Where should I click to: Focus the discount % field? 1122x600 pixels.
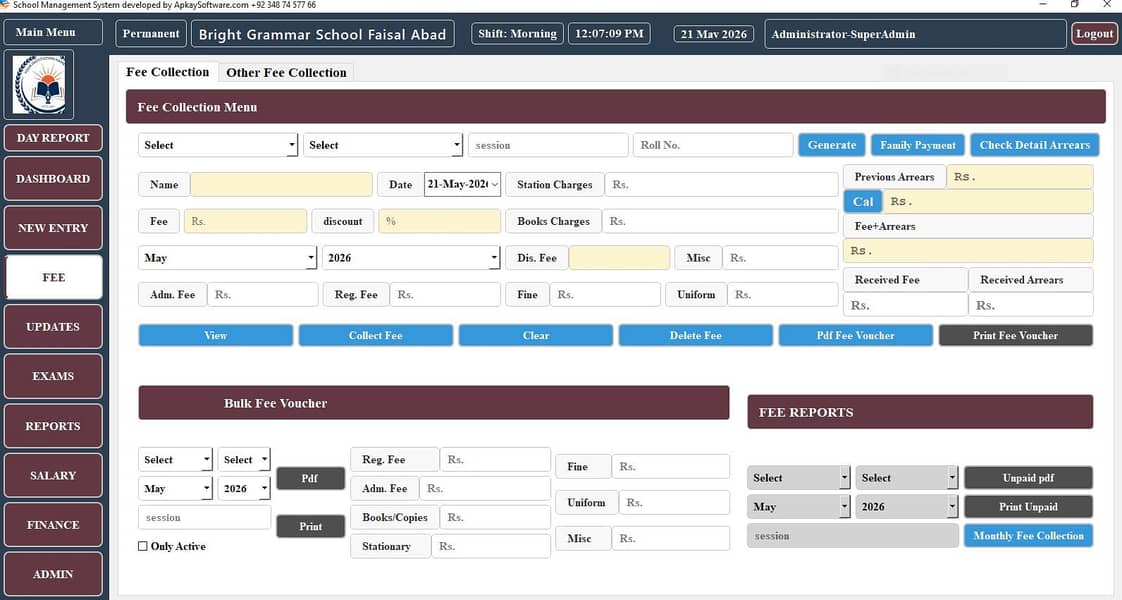(x=439, y=222)
